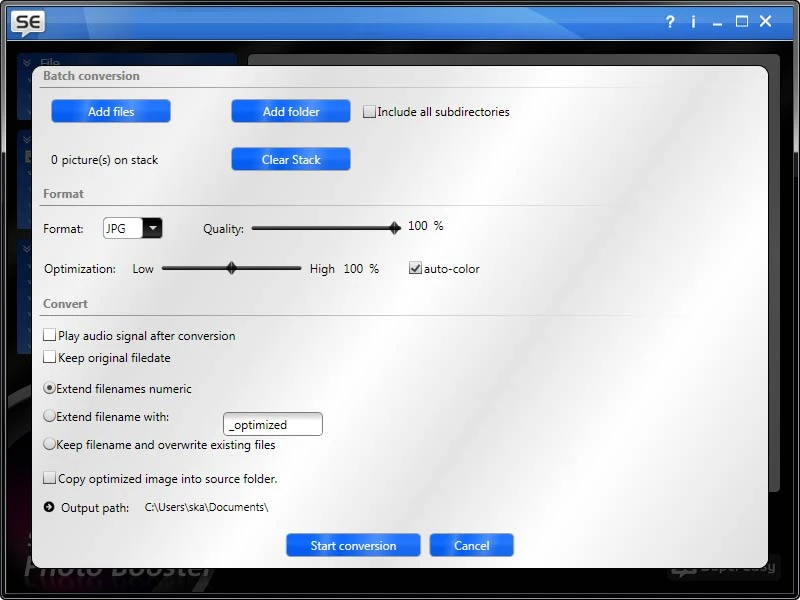Uncheck the auto-color checkbox

tap(415, 268)
